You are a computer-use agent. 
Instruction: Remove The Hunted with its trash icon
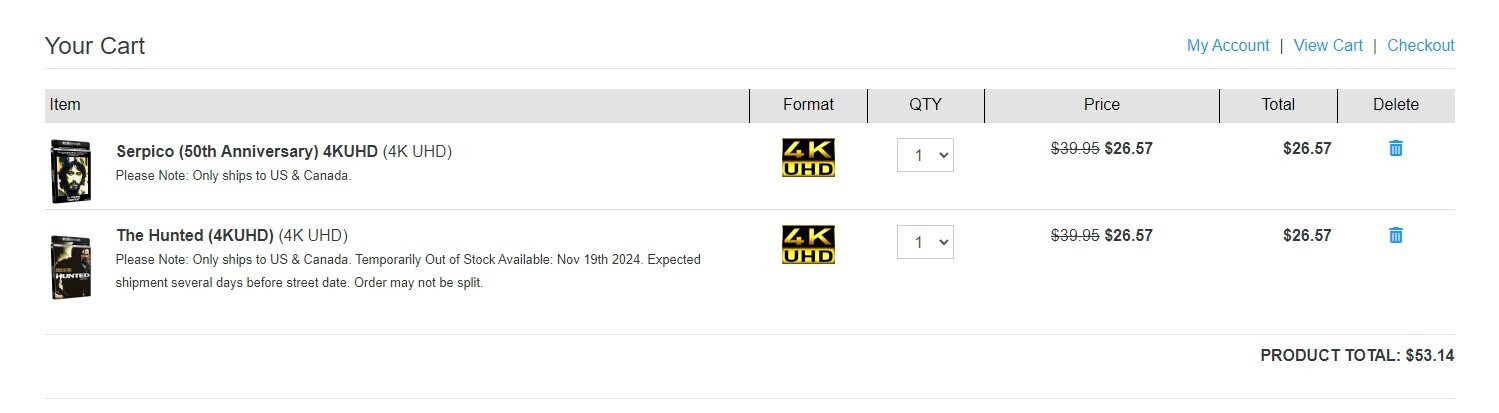1396,235
